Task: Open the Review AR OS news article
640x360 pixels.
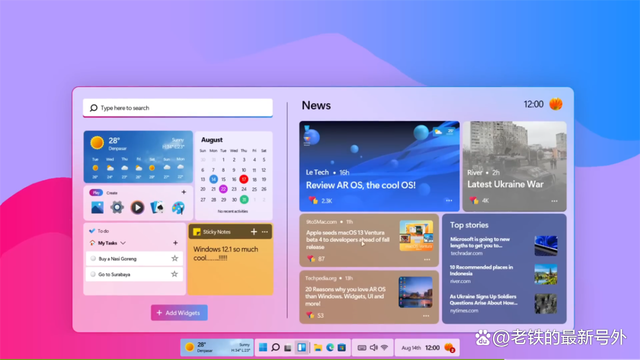Action: click(x=380, y=166)
